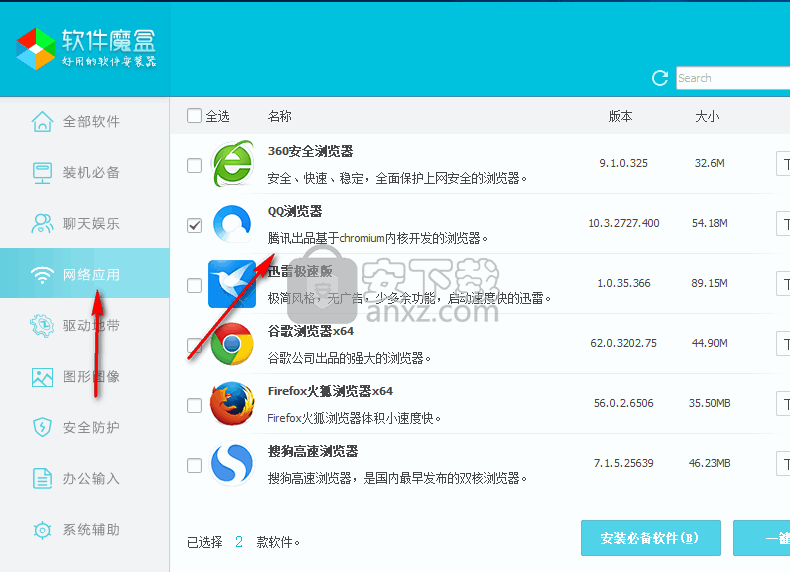Click into the Search input field

[x=733, y=78]
